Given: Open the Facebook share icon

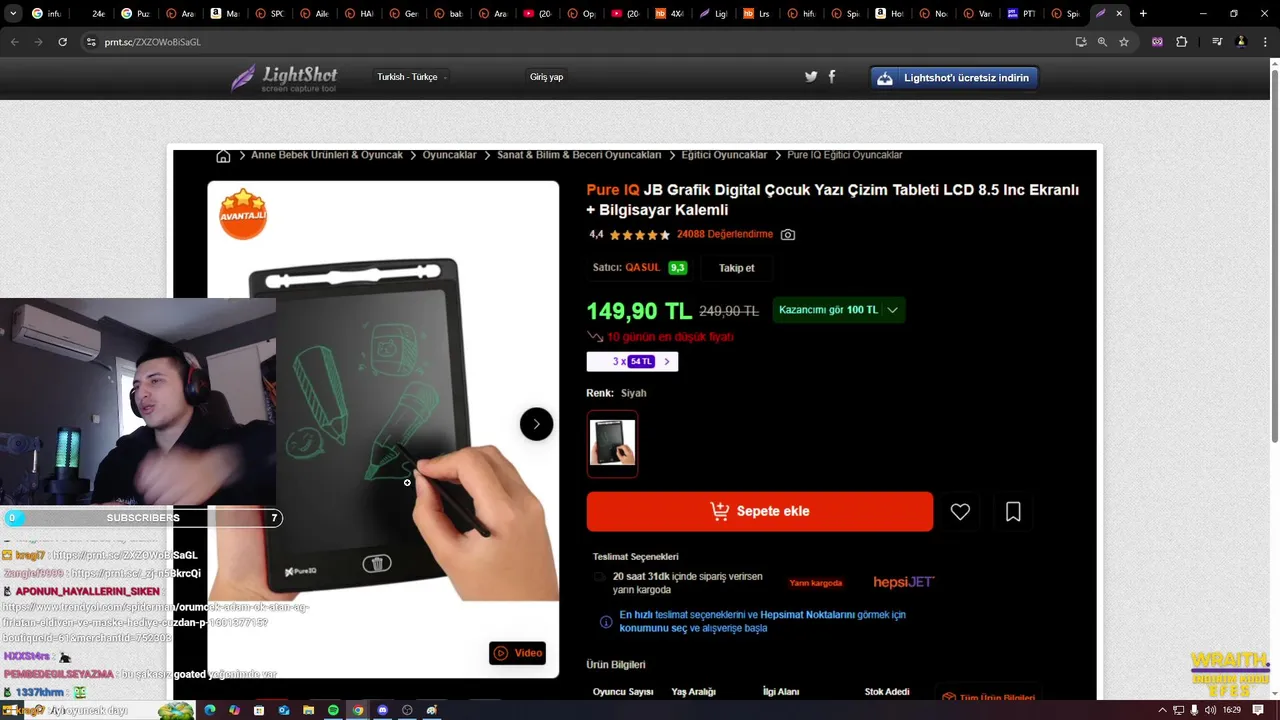Looking at the screenshot, I should [x=831, y=76].
